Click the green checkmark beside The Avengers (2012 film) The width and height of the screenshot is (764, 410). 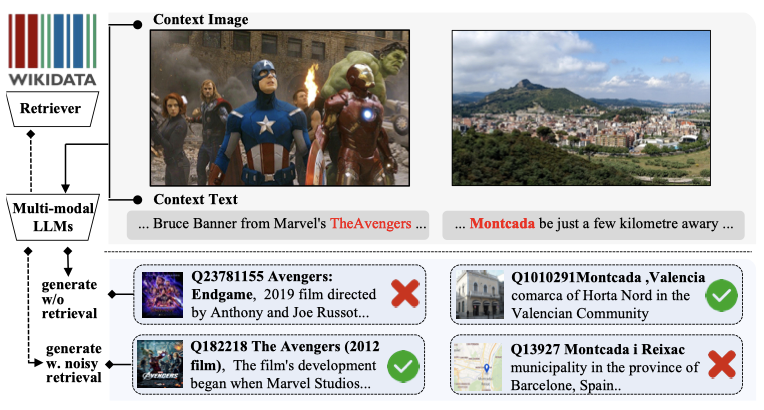pyautogui.click(x=403, y=366)
